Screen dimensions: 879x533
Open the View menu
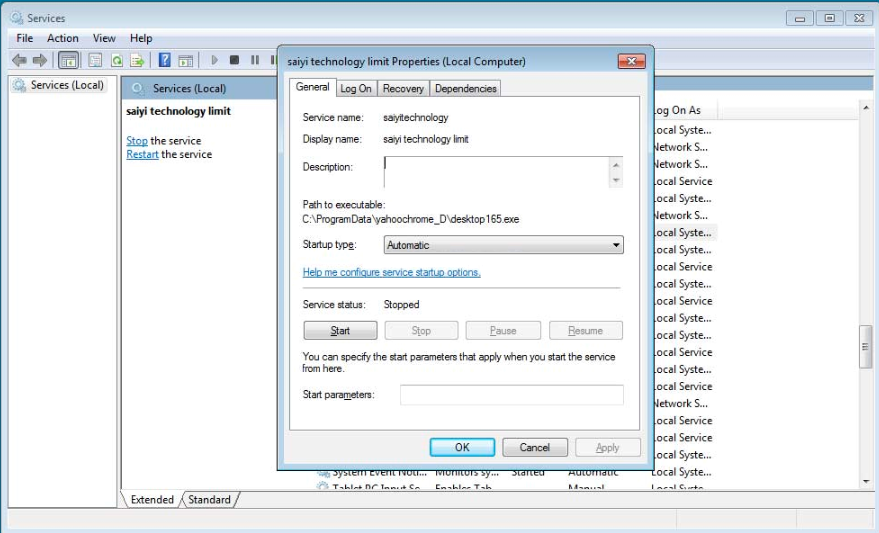[x=104, y=38]
